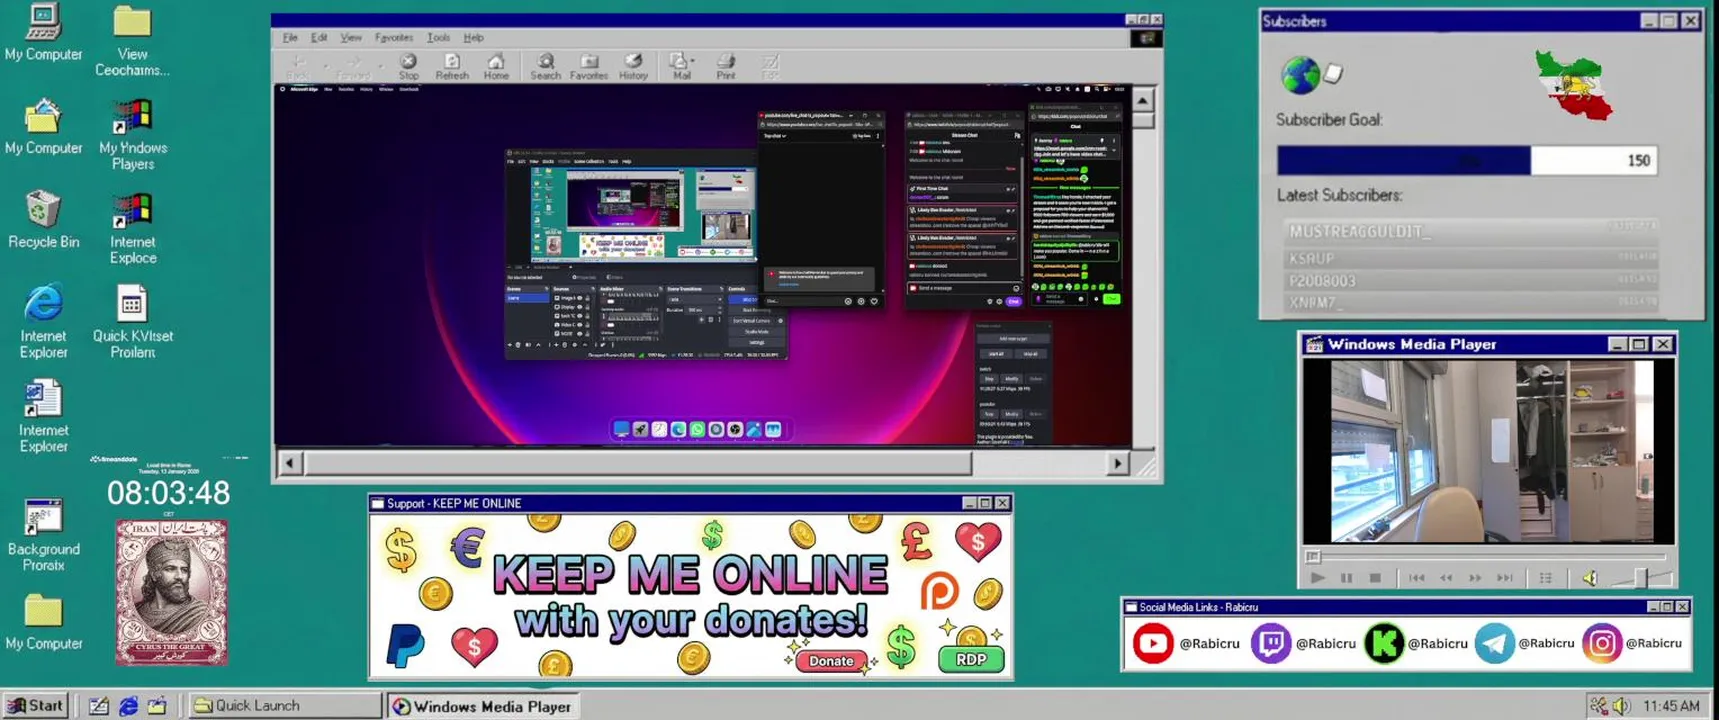The height and width of the screenshot is (720, 1719).
Task: Click the globe icon in Subscribers window
Action: click(1300, 74)
